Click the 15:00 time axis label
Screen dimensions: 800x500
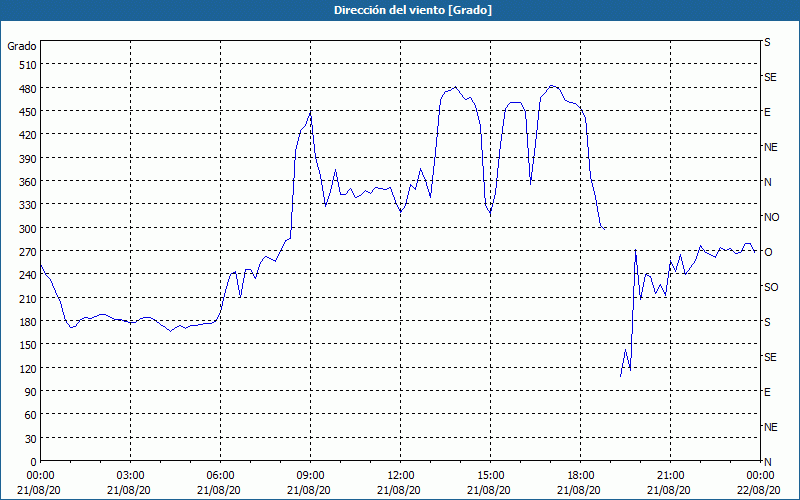(x=490, y=476)
